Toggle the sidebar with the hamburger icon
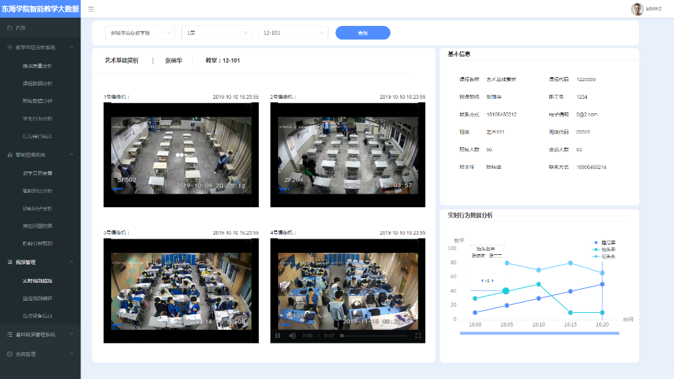The height and width of the screenshot is (379, 674). pos(91,9)
